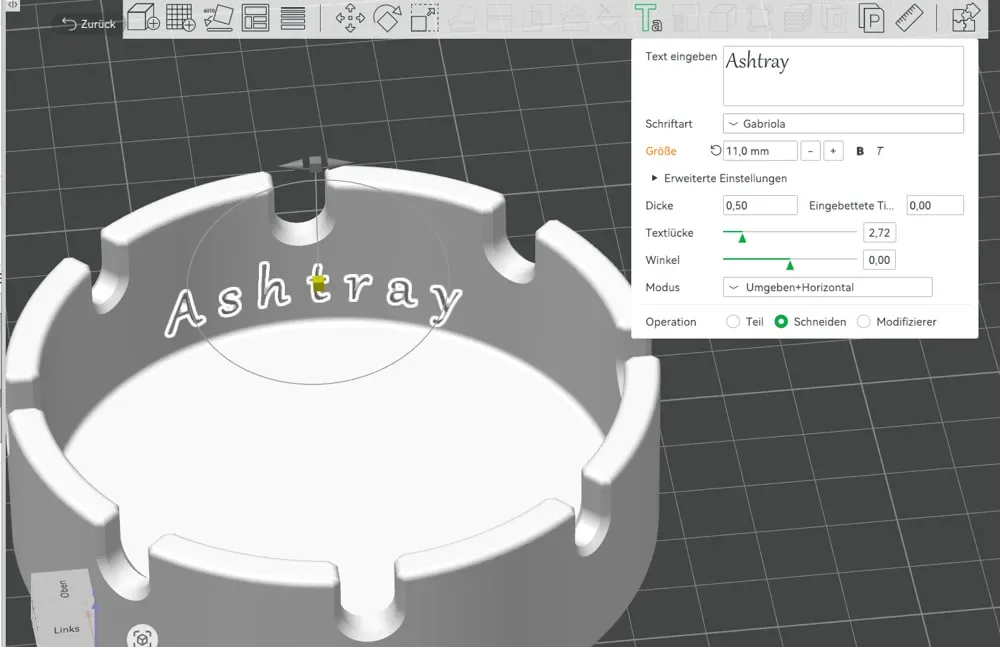Image resolution: width=1000 pixels, height=647 pixels.
Task: Decrease text size with the minus button
Action: pyautogui.click(x=810, y=151)
